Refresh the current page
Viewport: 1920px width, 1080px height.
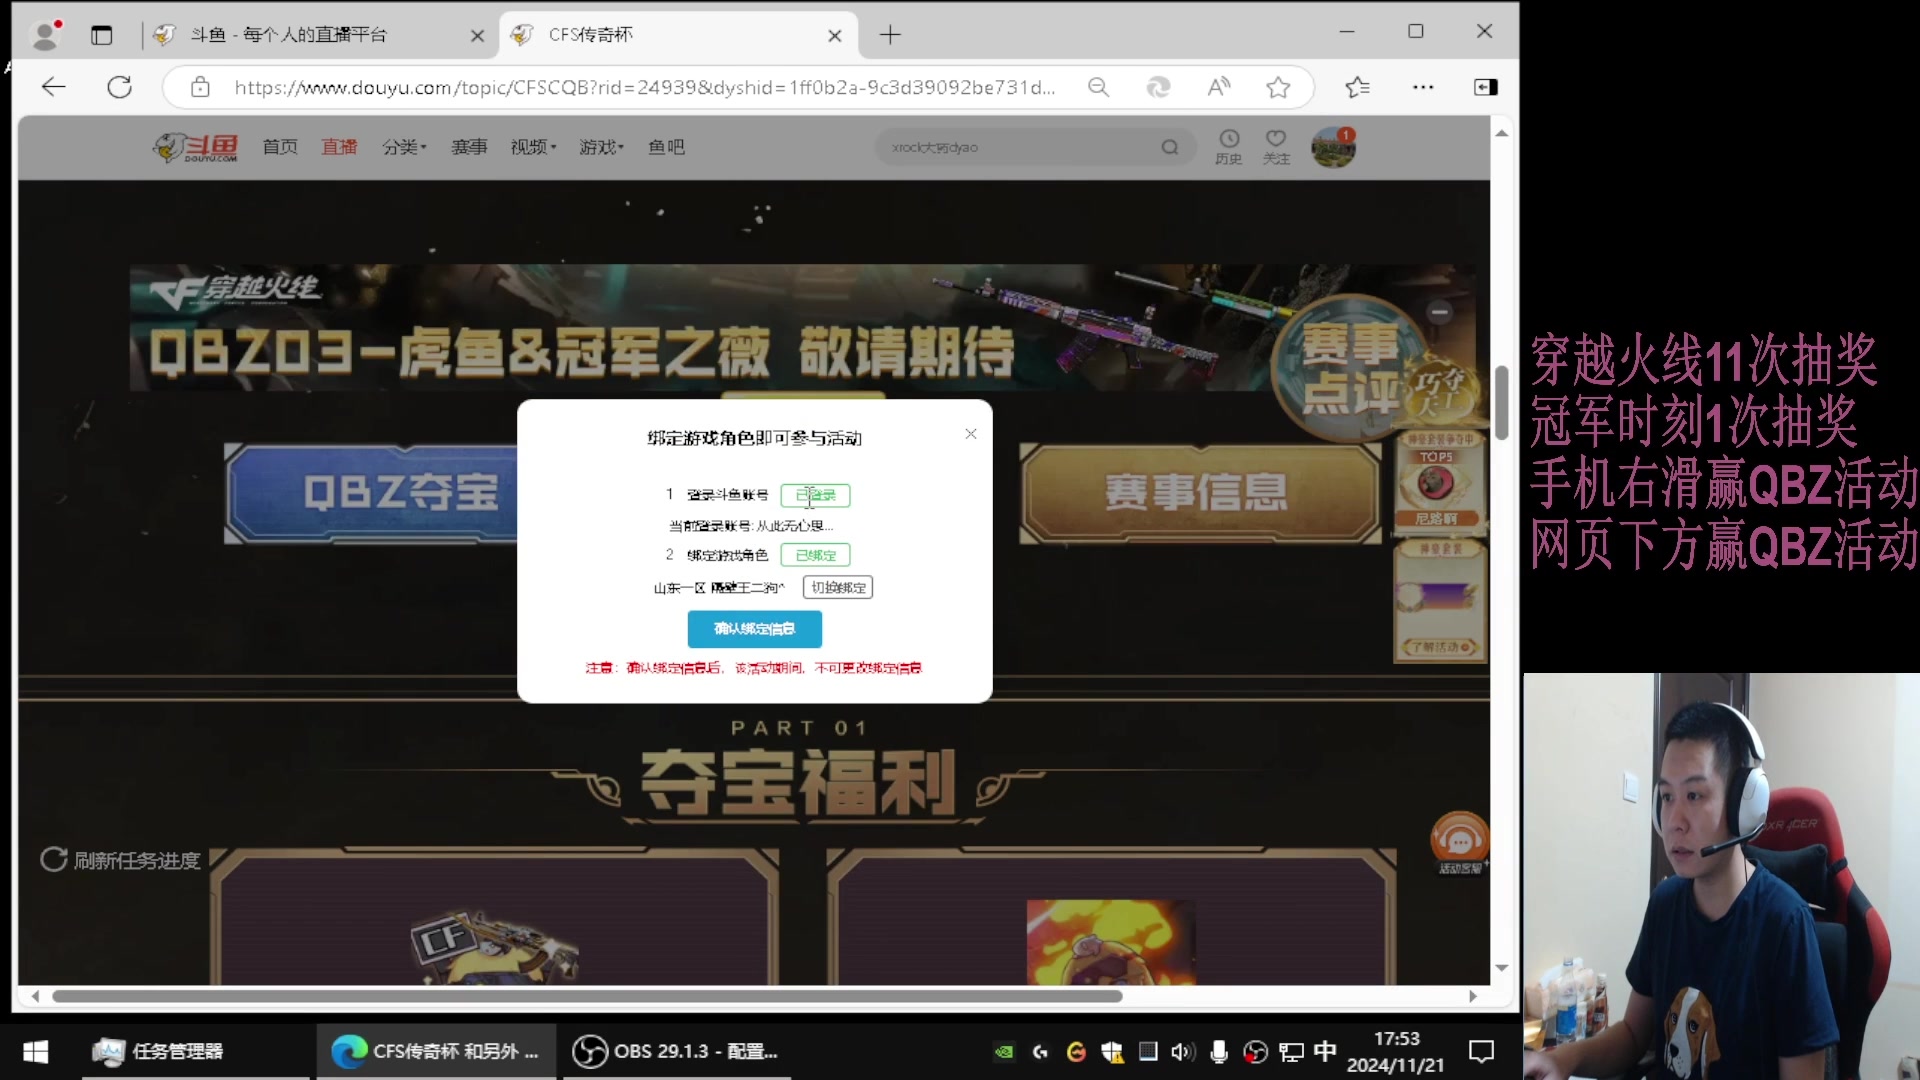119,87
